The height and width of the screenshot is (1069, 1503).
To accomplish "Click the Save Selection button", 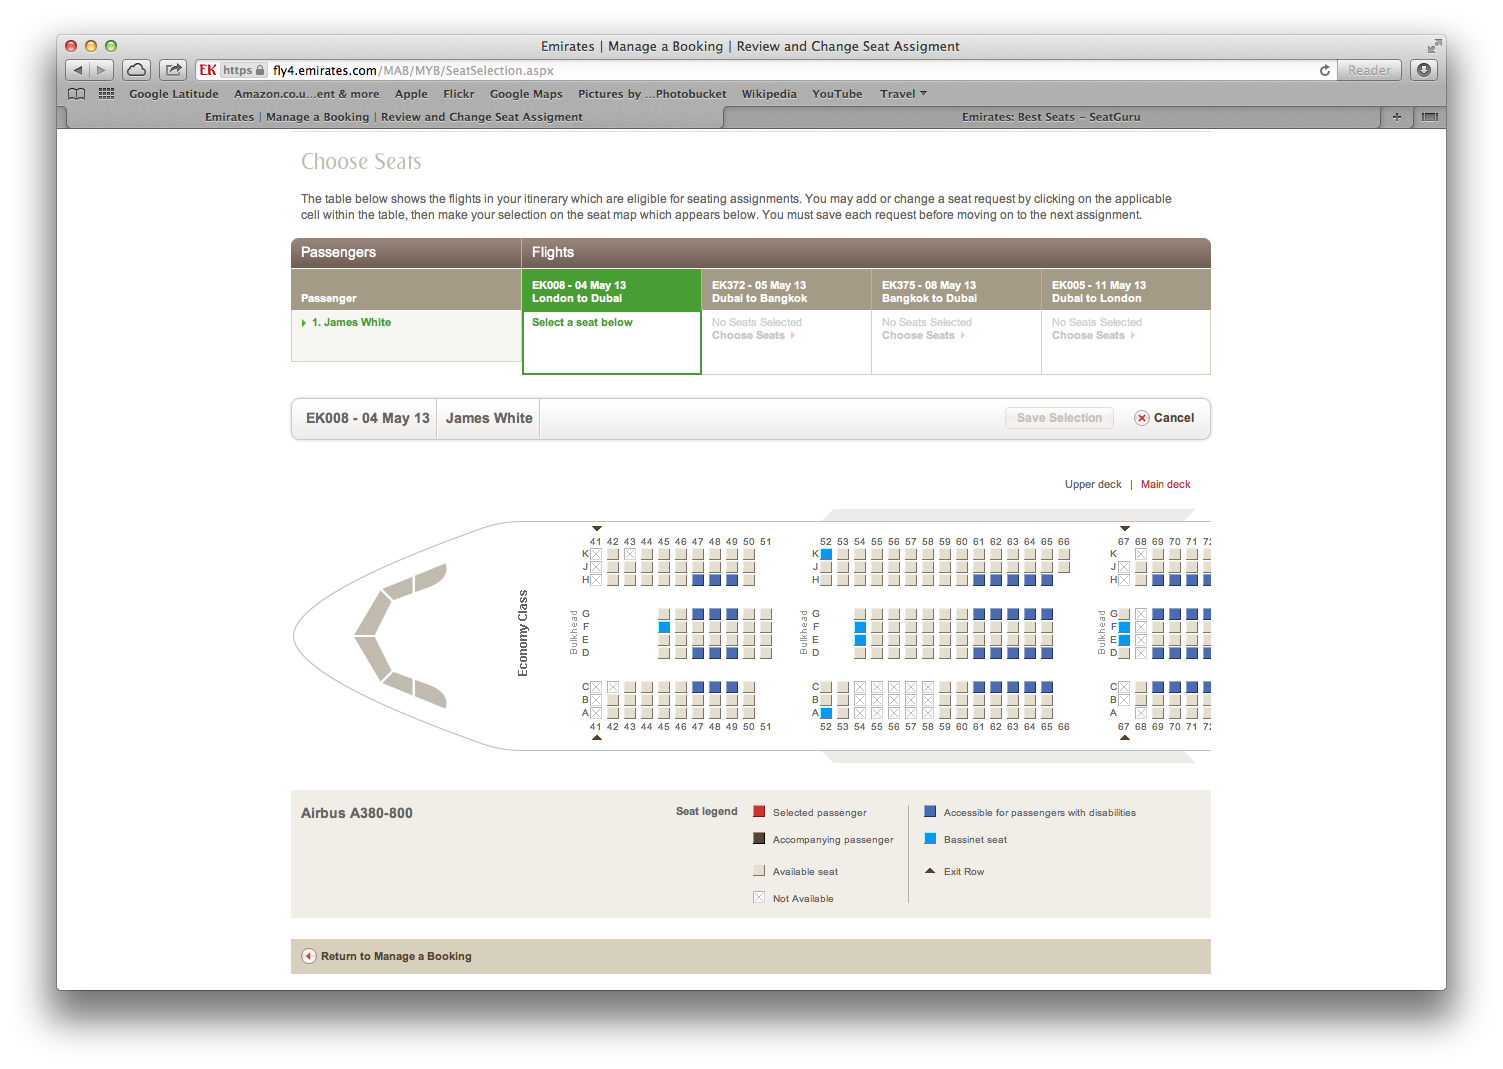I will (x=1059, y=418).
